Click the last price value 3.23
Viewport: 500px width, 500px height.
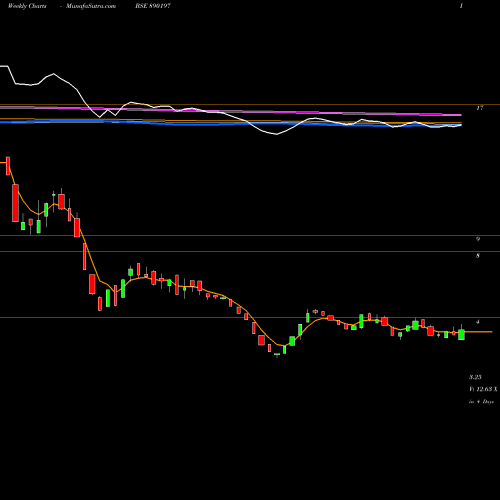point(475,377)
